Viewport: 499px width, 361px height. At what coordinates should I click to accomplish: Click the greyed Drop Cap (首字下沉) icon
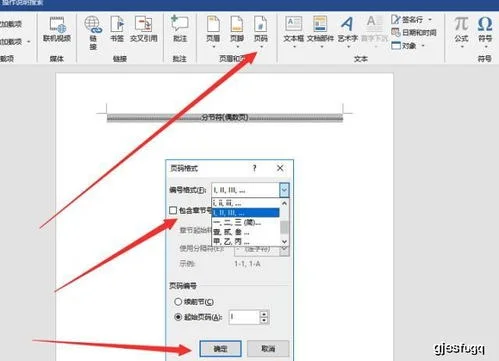click(374, 32)
